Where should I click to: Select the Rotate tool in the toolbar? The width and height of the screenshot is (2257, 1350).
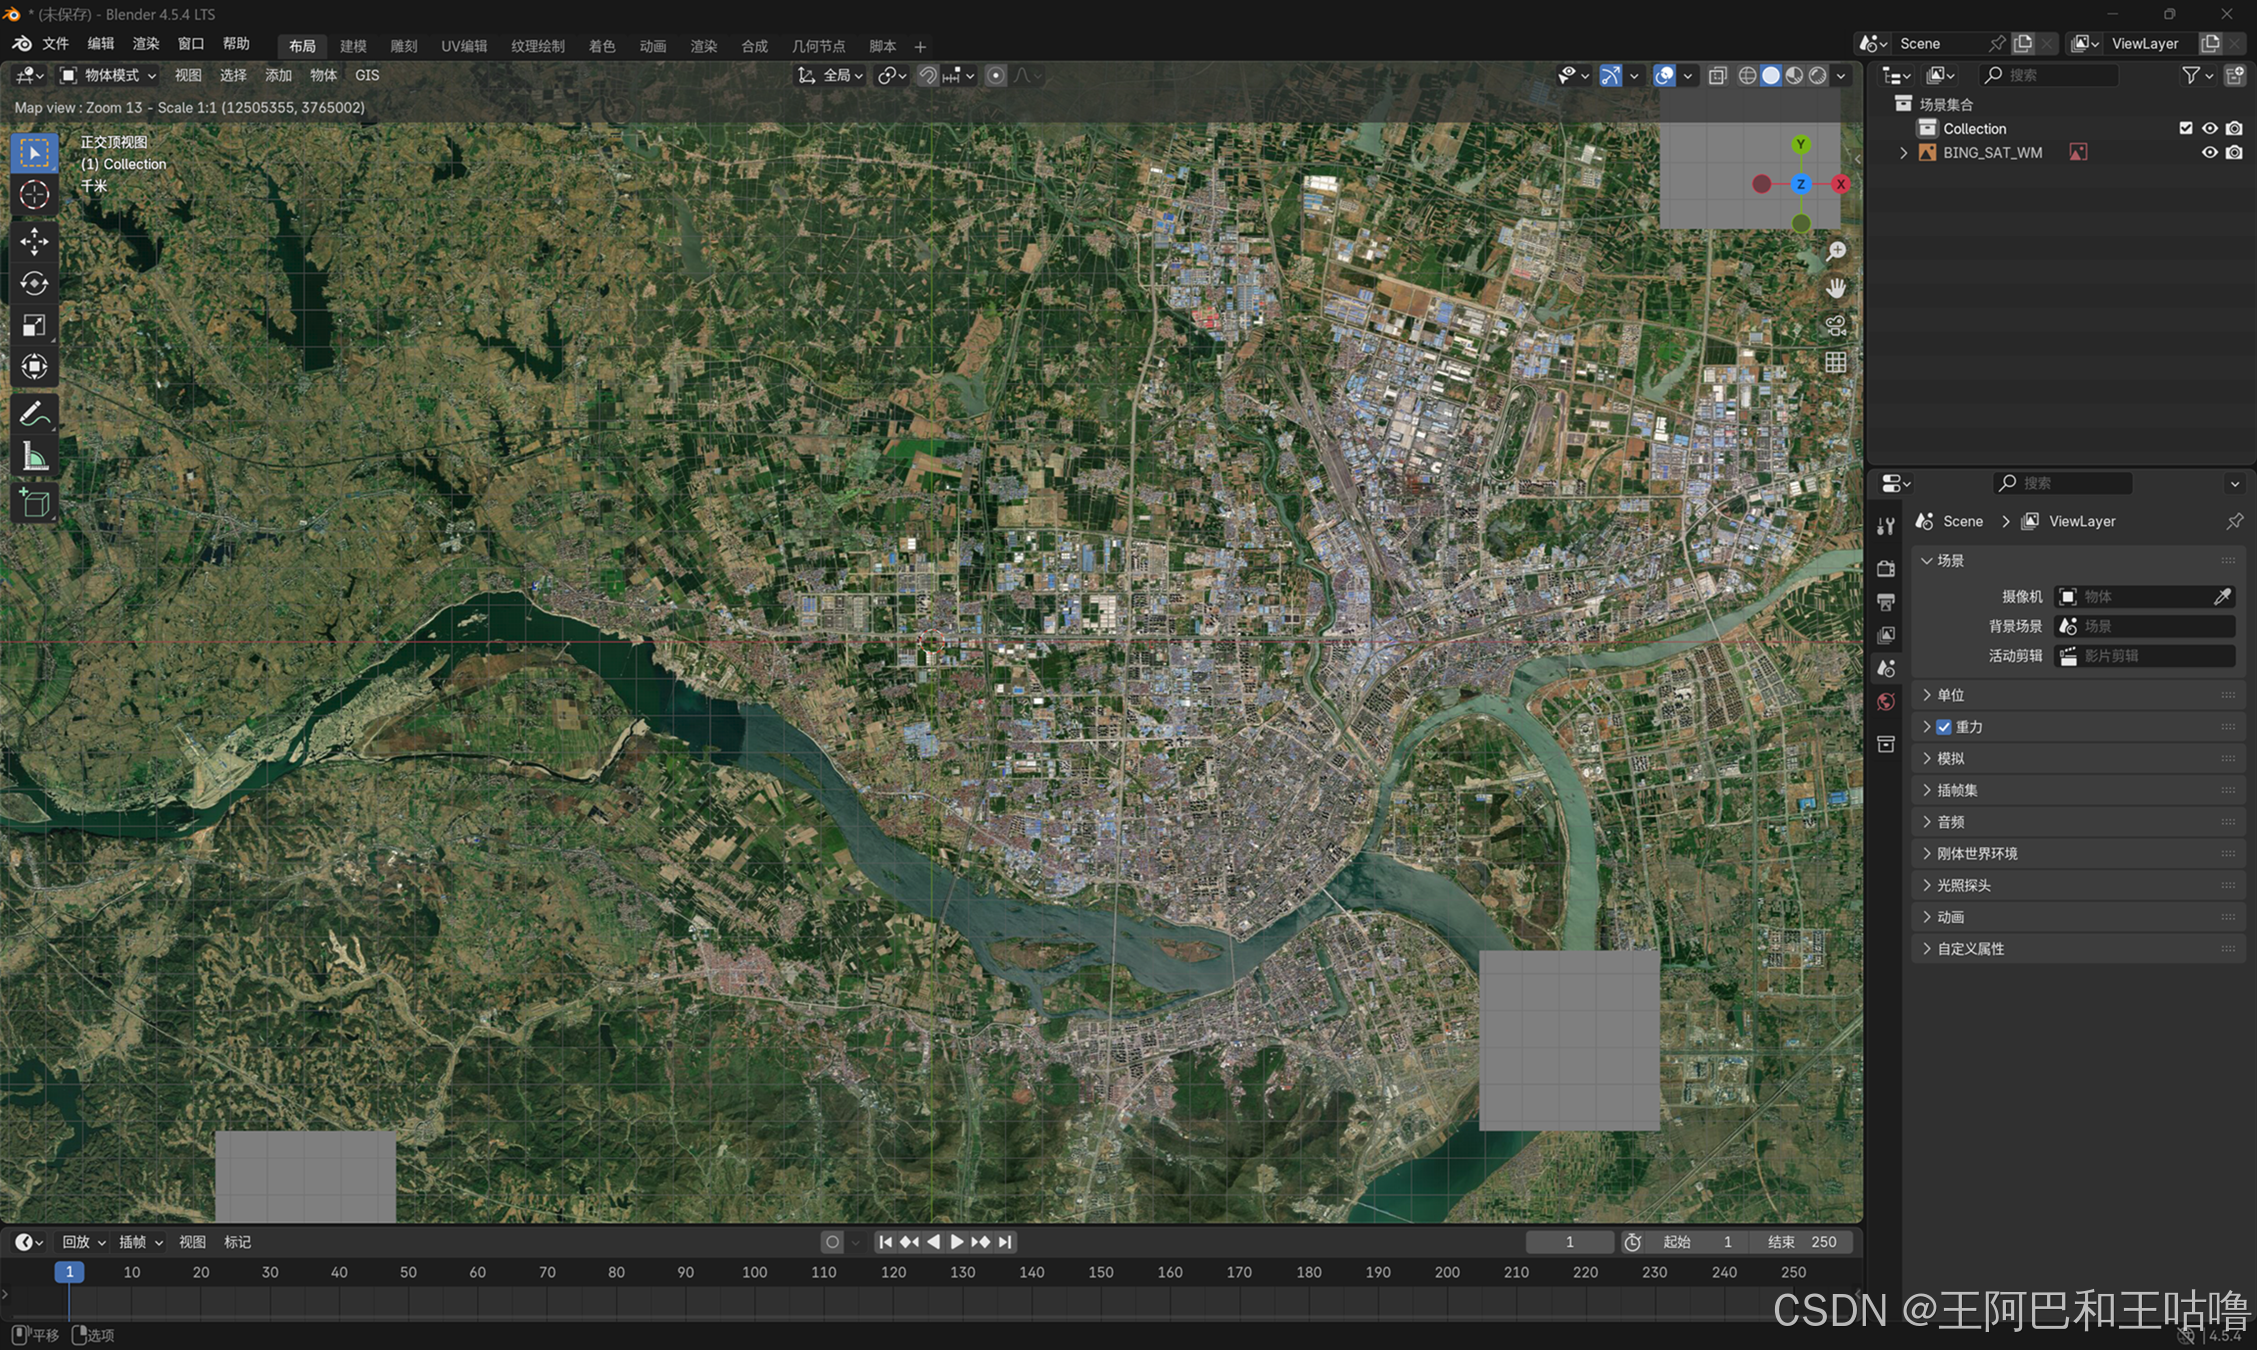34,284
